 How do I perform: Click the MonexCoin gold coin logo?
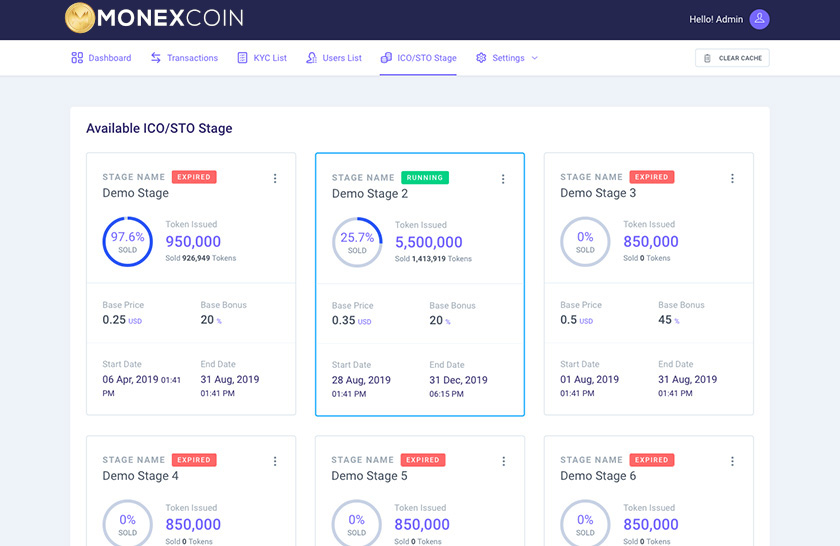pos(80,18)
